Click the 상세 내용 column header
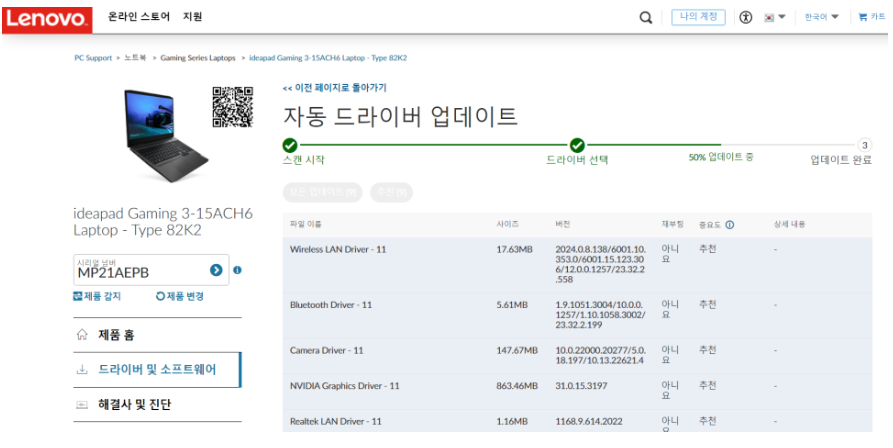893x448 pixels. pyautogui.click(x=789, y=224)
